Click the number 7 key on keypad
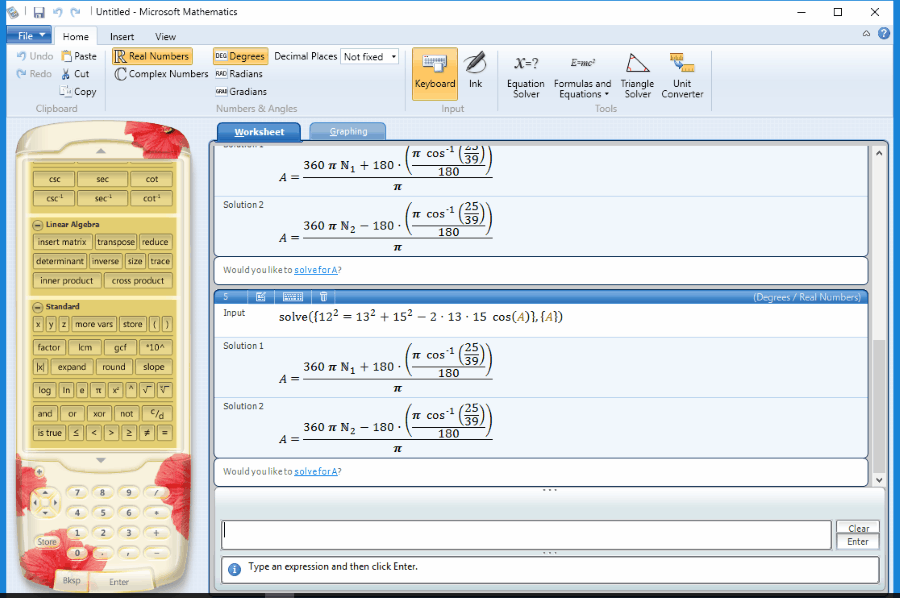The height and width of the screenshot is (598, 900). (x=77, y=492)
